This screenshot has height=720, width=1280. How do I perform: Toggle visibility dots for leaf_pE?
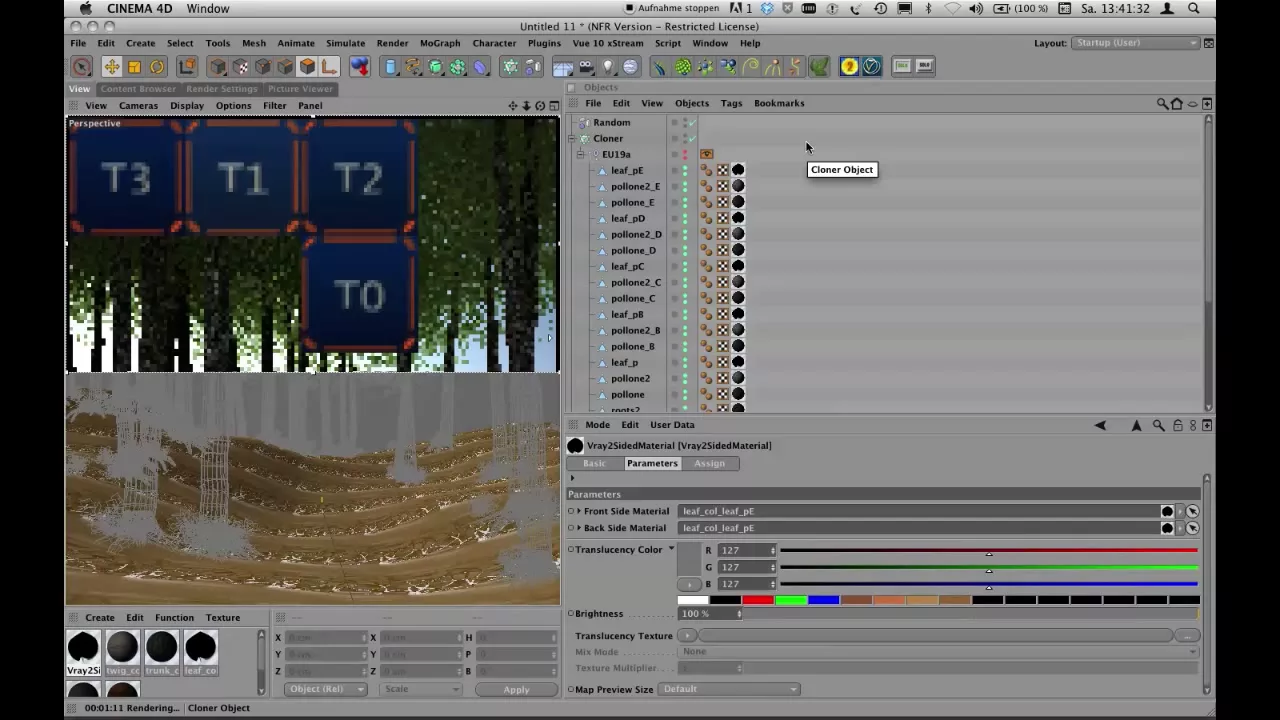tap(685, 171)
